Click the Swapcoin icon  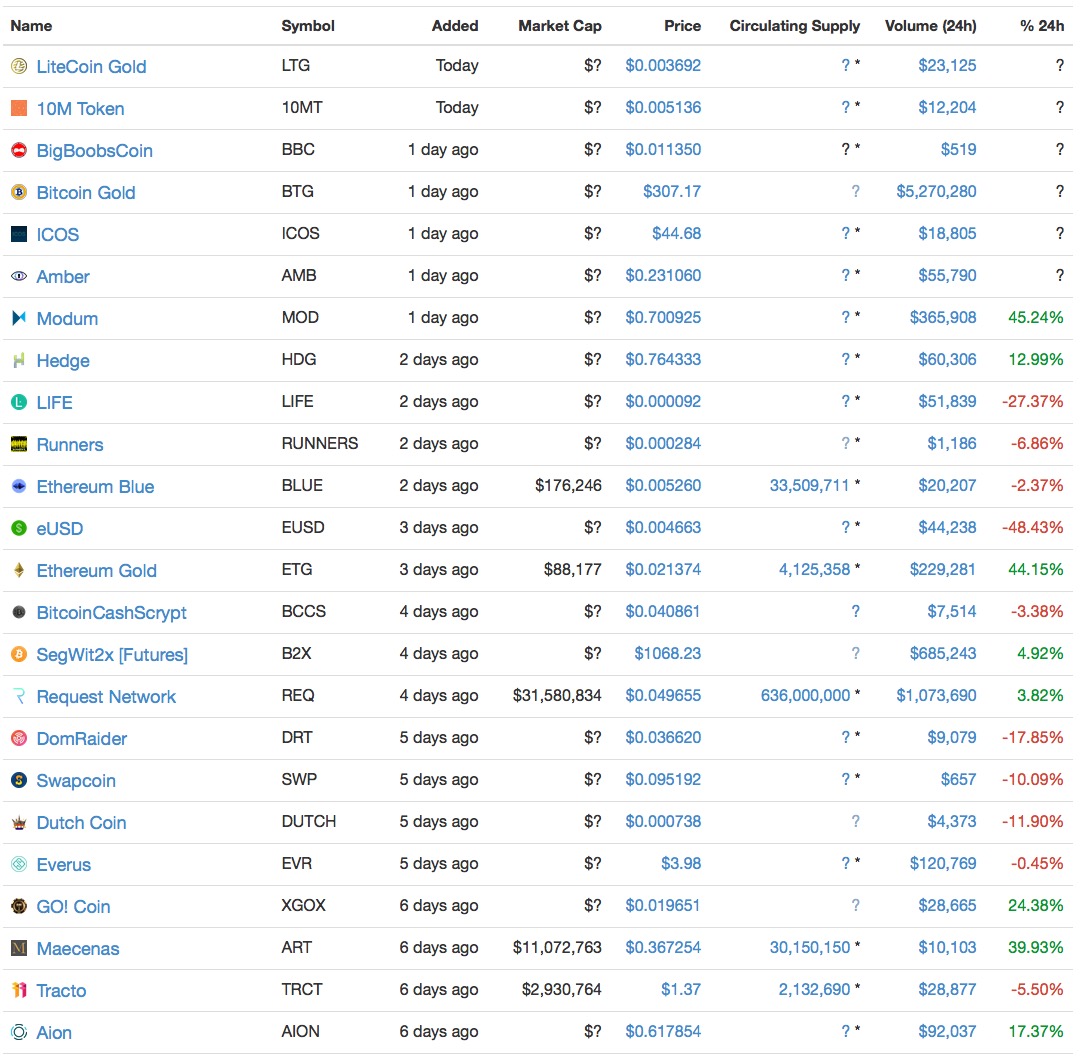point(19,781)
